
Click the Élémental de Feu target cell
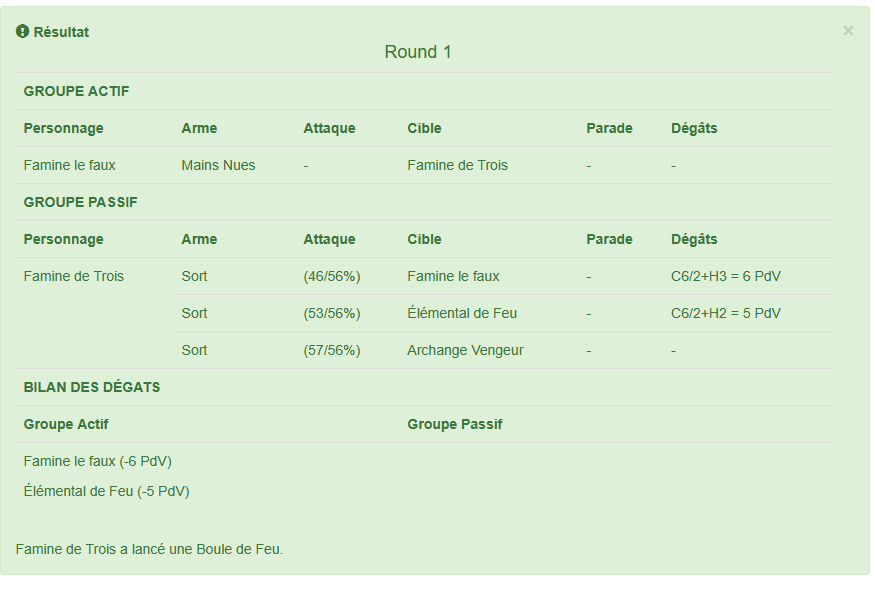(462, 313)
